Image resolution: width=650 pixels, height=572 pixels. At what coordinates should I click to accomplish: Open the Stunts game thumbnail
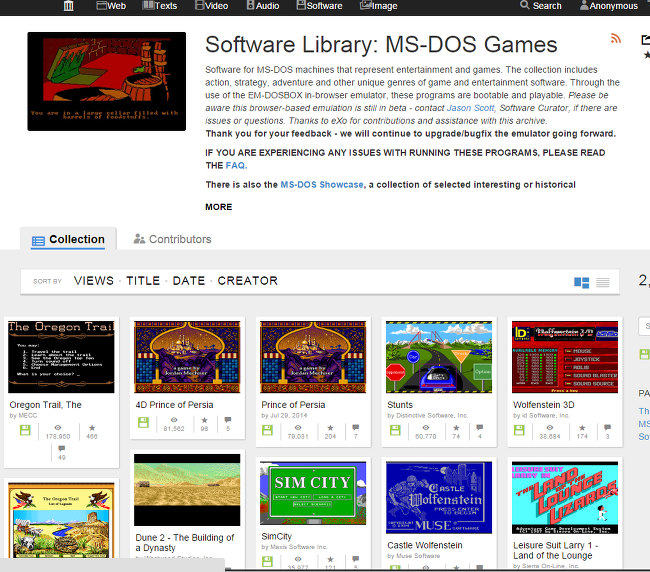click(x=439, y=357)
